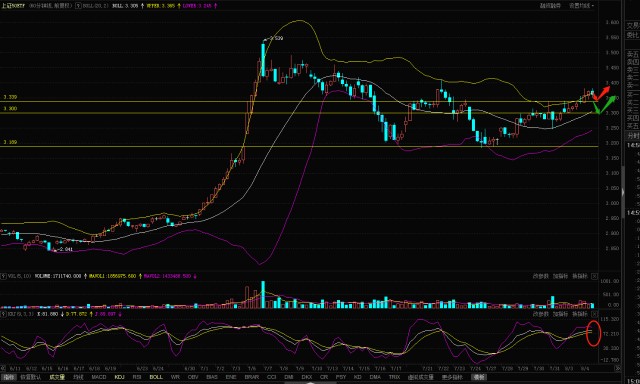Select the tab between TRIX and the more-indicators tab
This screenshot has width=640, height=384.
tap(421, 377)
